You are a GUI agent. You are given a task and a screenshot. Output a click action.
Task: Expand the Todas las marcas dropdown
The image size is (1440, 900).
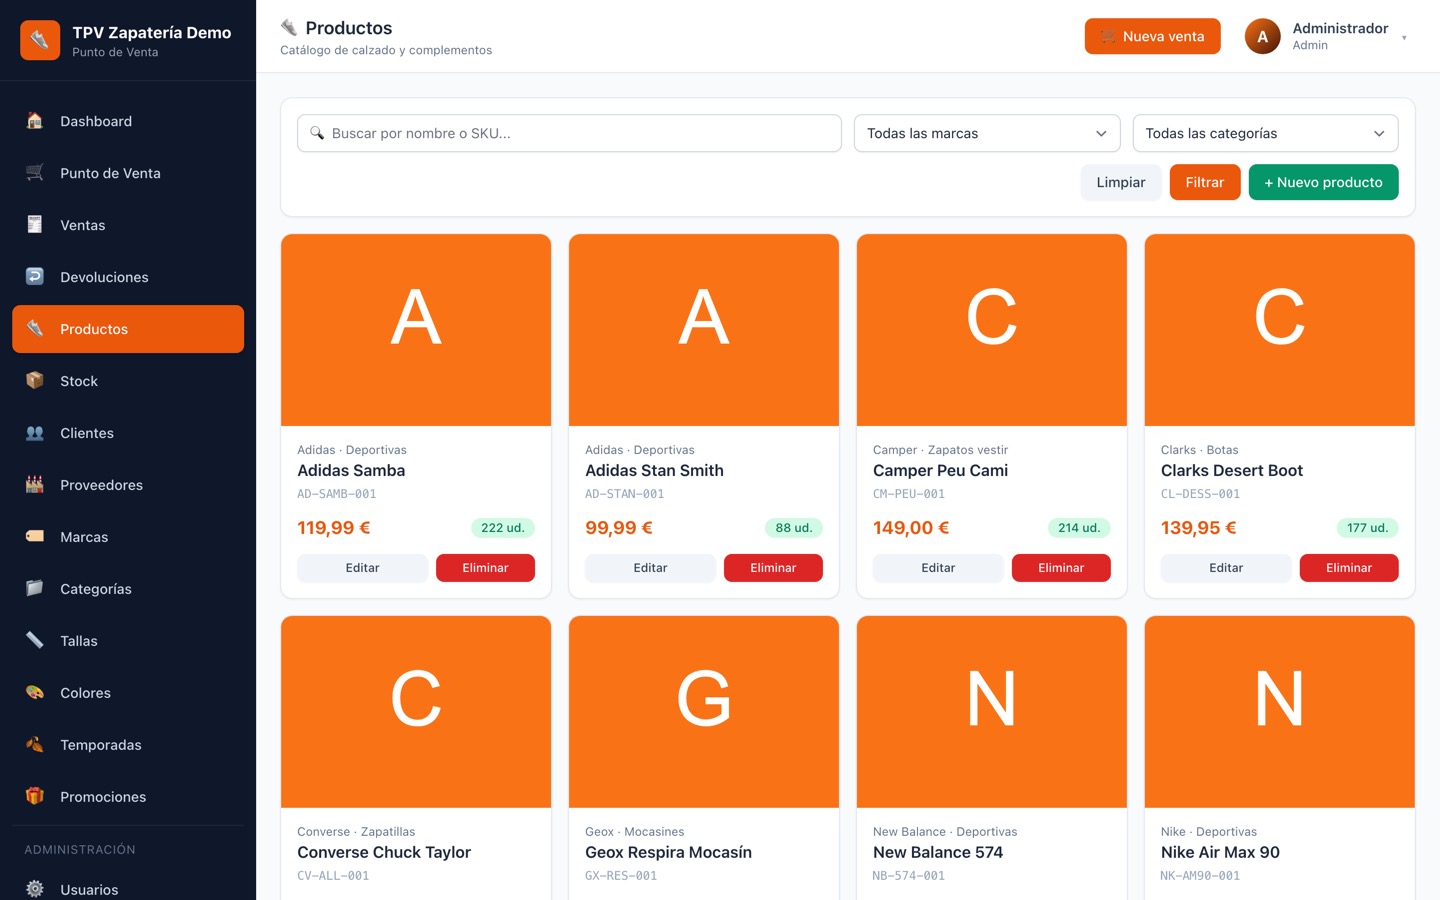point(987,133)
